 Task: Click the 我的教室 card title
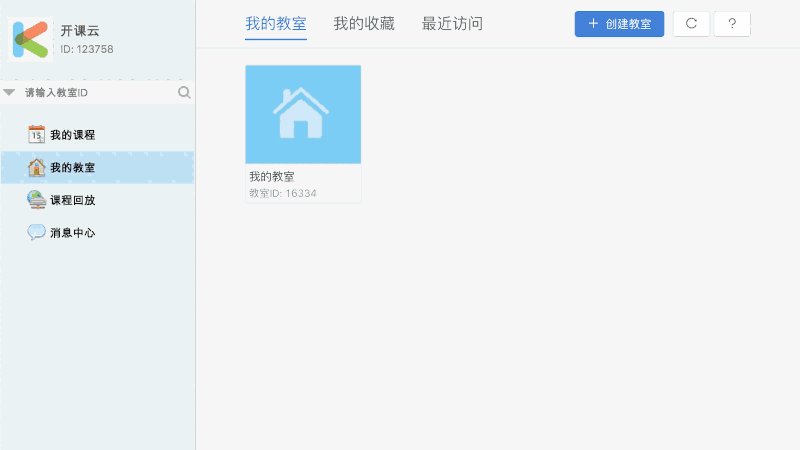click(272, 177)
